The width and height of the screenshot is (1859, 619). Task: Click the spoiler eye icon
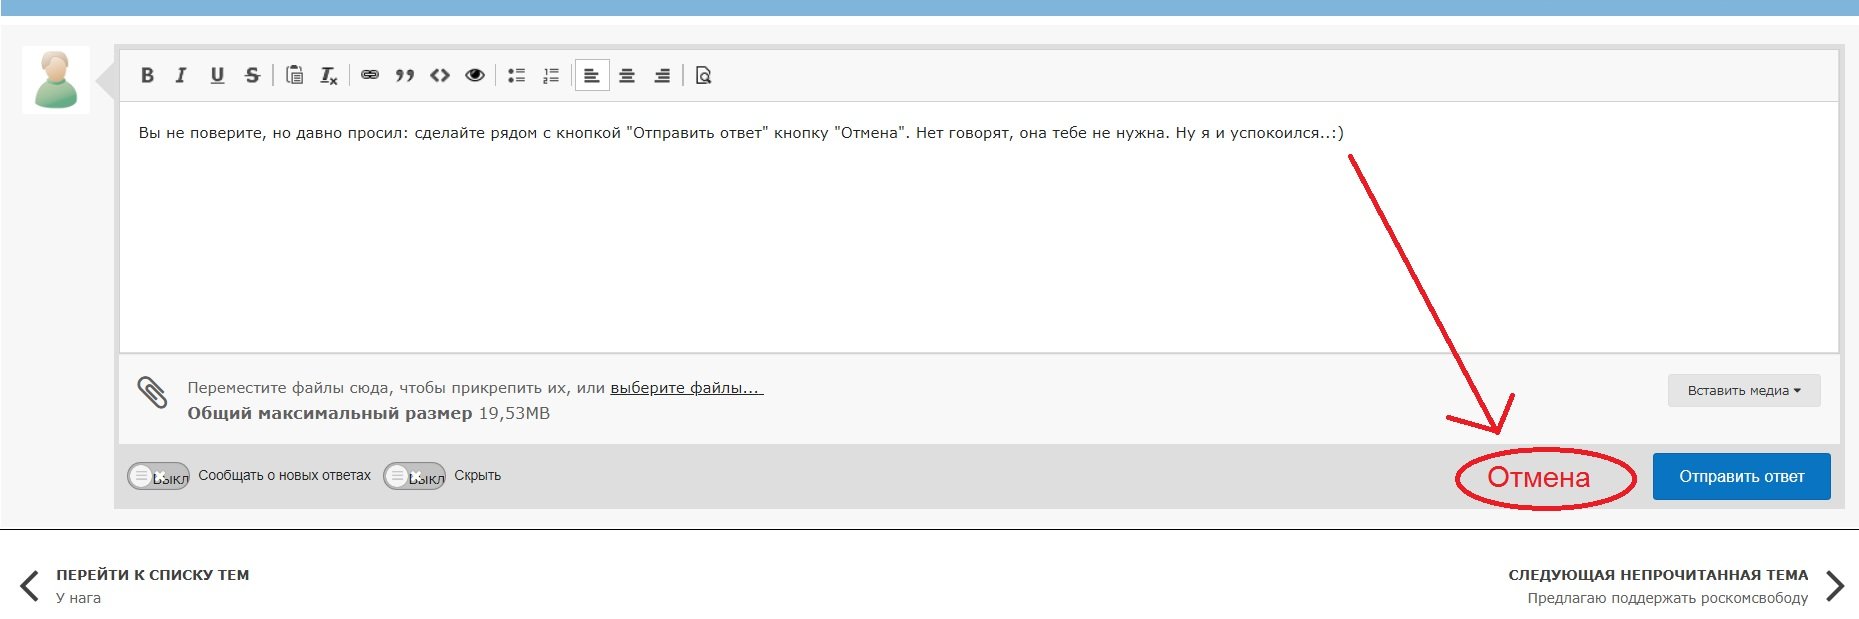[475, 75]
